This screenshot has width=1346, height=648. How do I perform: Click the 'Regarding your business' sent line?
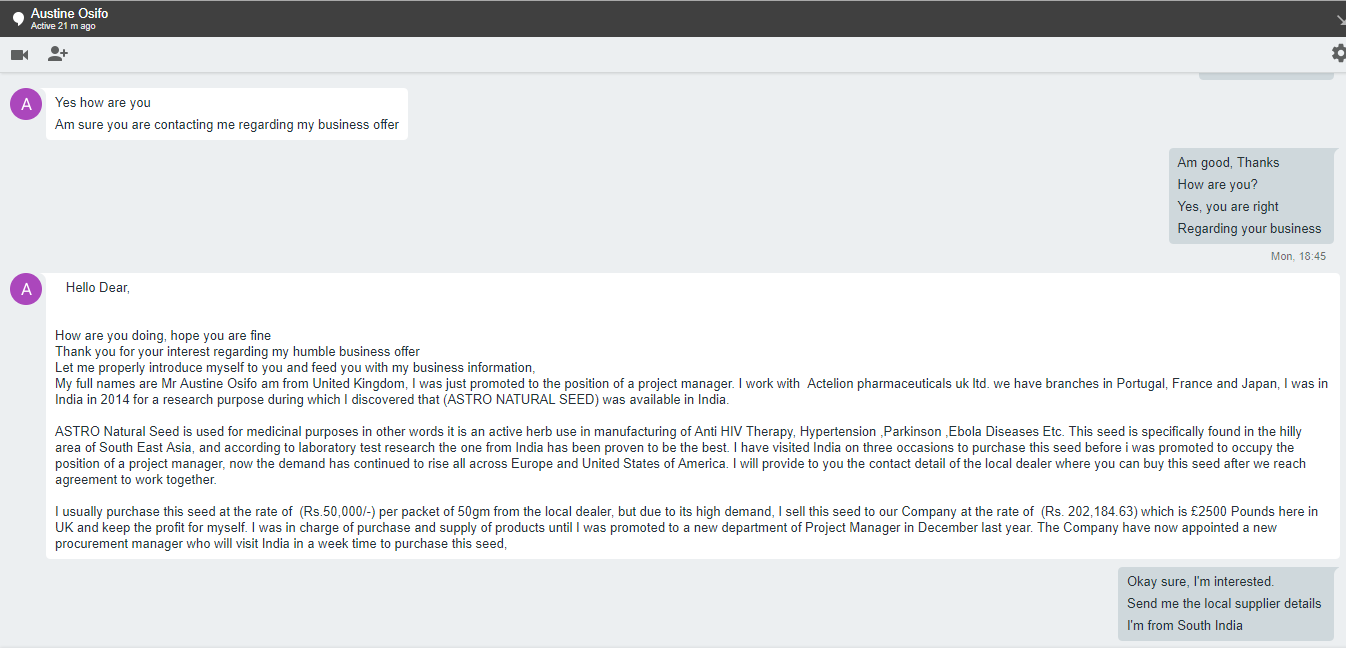1249,228
